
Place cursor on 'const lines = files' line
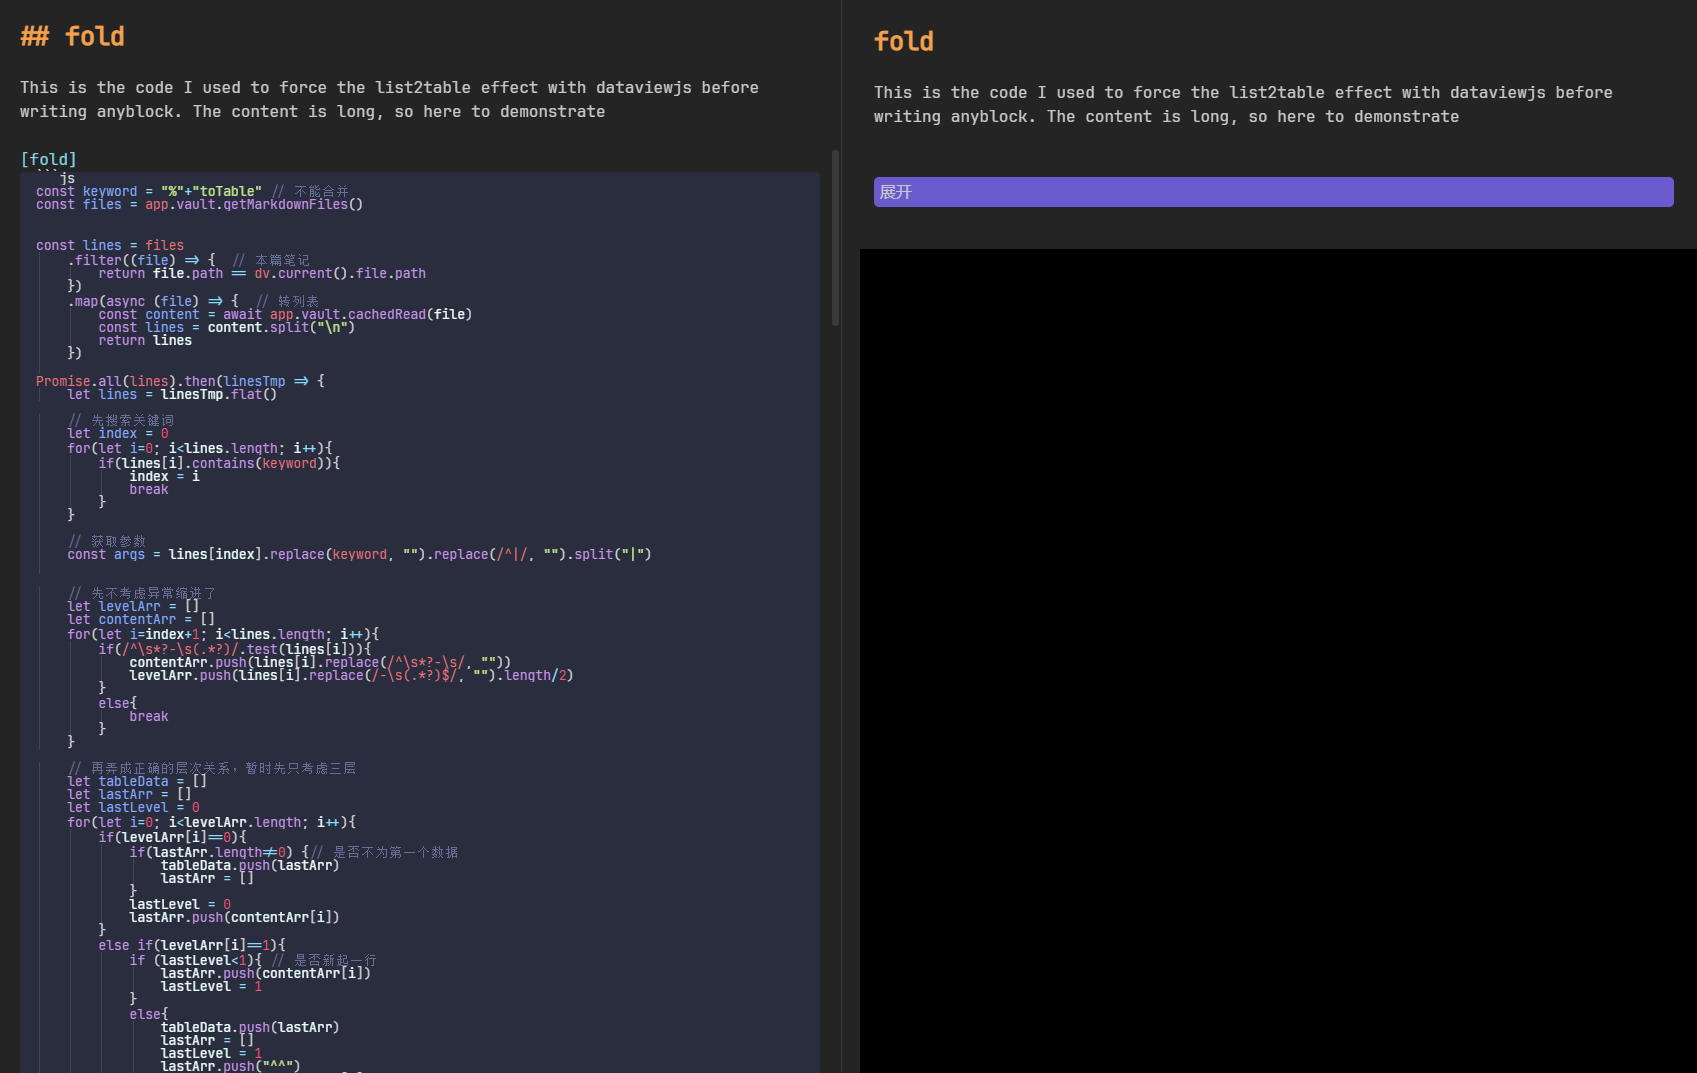click(x=110, y=245)
